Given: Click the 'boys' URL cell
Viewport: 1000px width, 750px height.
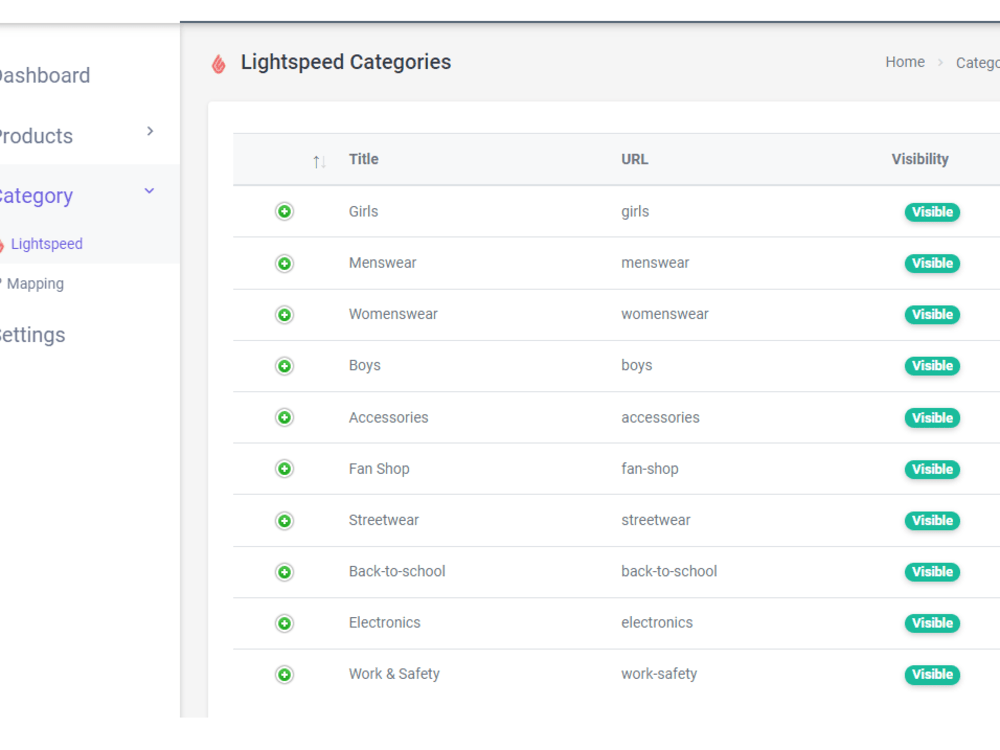Looking at the screenshot, I should (636, 365).
